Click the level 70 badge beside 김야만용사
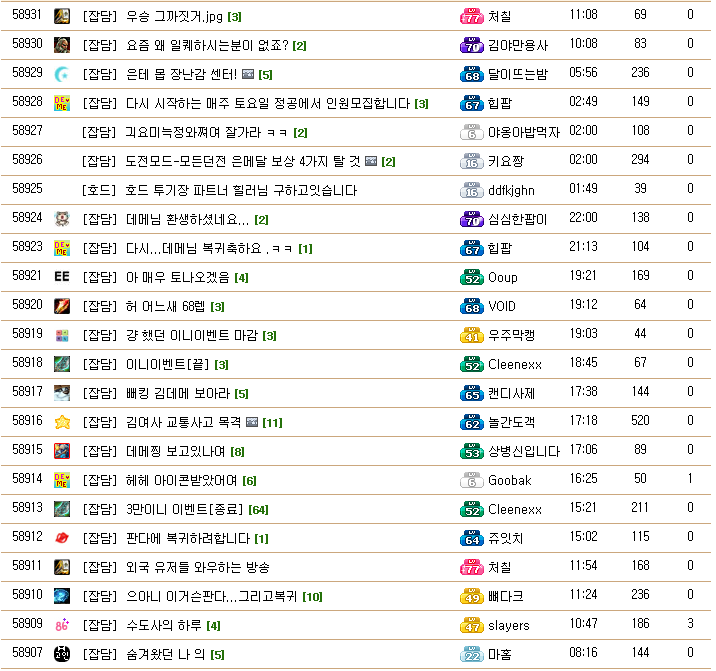The height and width of the screenshot is (671, 716). pos(472,45)
